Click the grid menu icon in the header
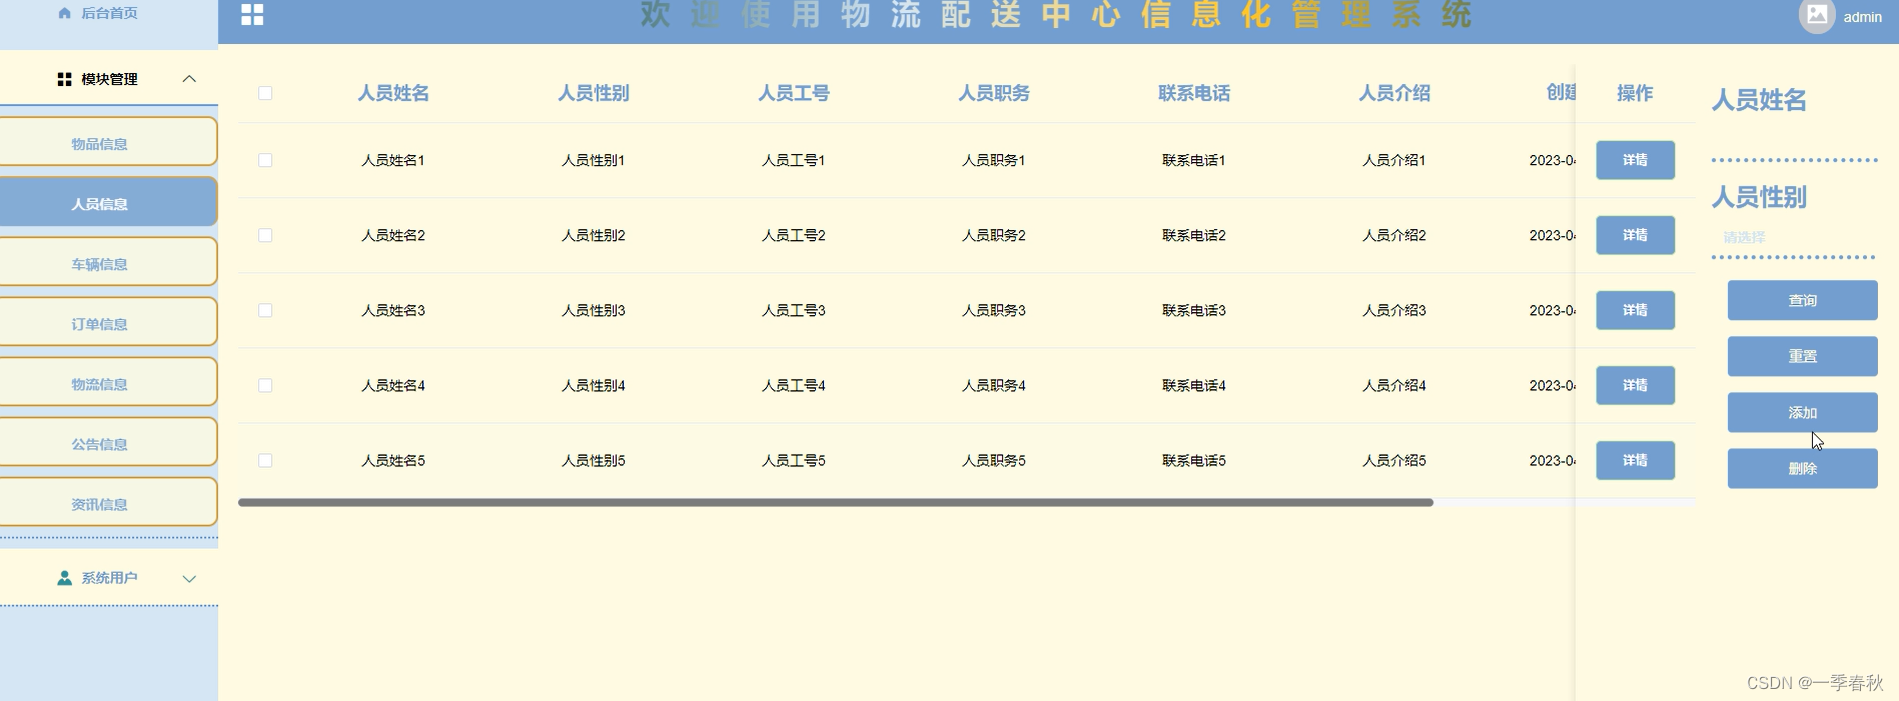Screen dimensions: 1899x701 click(252, 14)
